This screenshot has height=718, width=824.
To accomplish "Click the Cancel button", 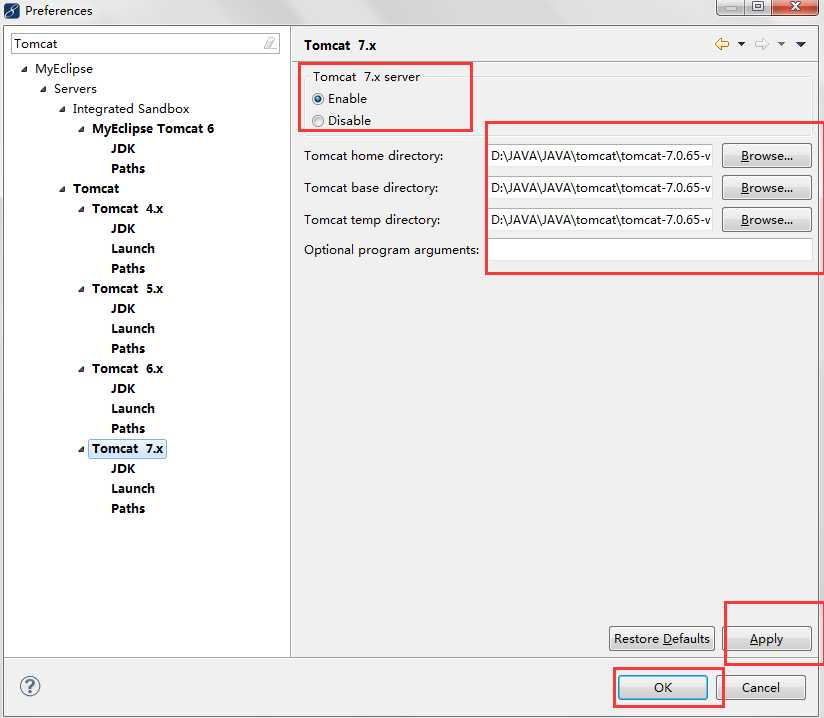I will (x=760, y=688).
